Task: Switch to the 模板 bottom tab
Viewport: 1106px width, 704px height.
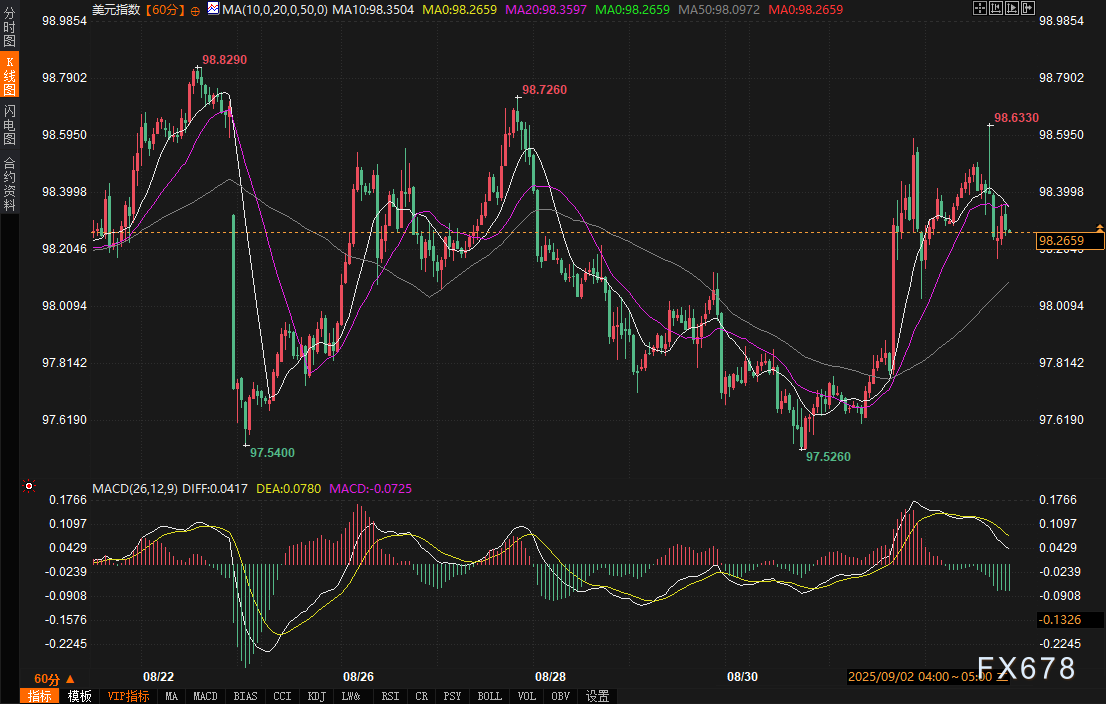Action: (x=80, y=696)
